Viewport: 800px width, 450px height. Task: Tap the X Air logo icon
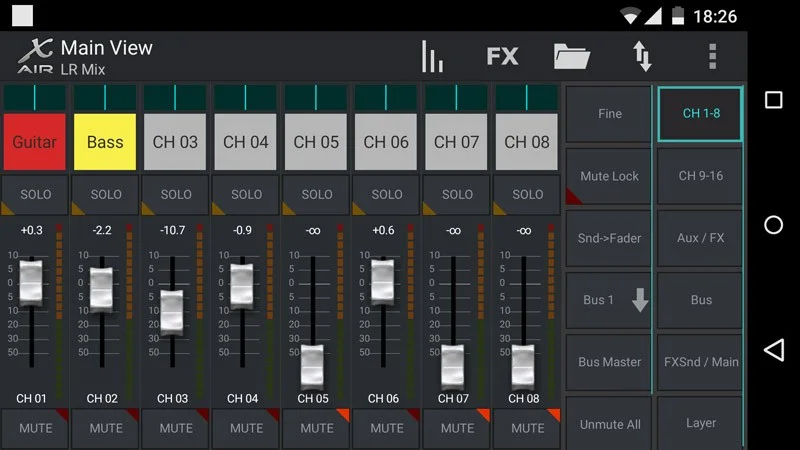pyautogui.click(x=34, y=56)
